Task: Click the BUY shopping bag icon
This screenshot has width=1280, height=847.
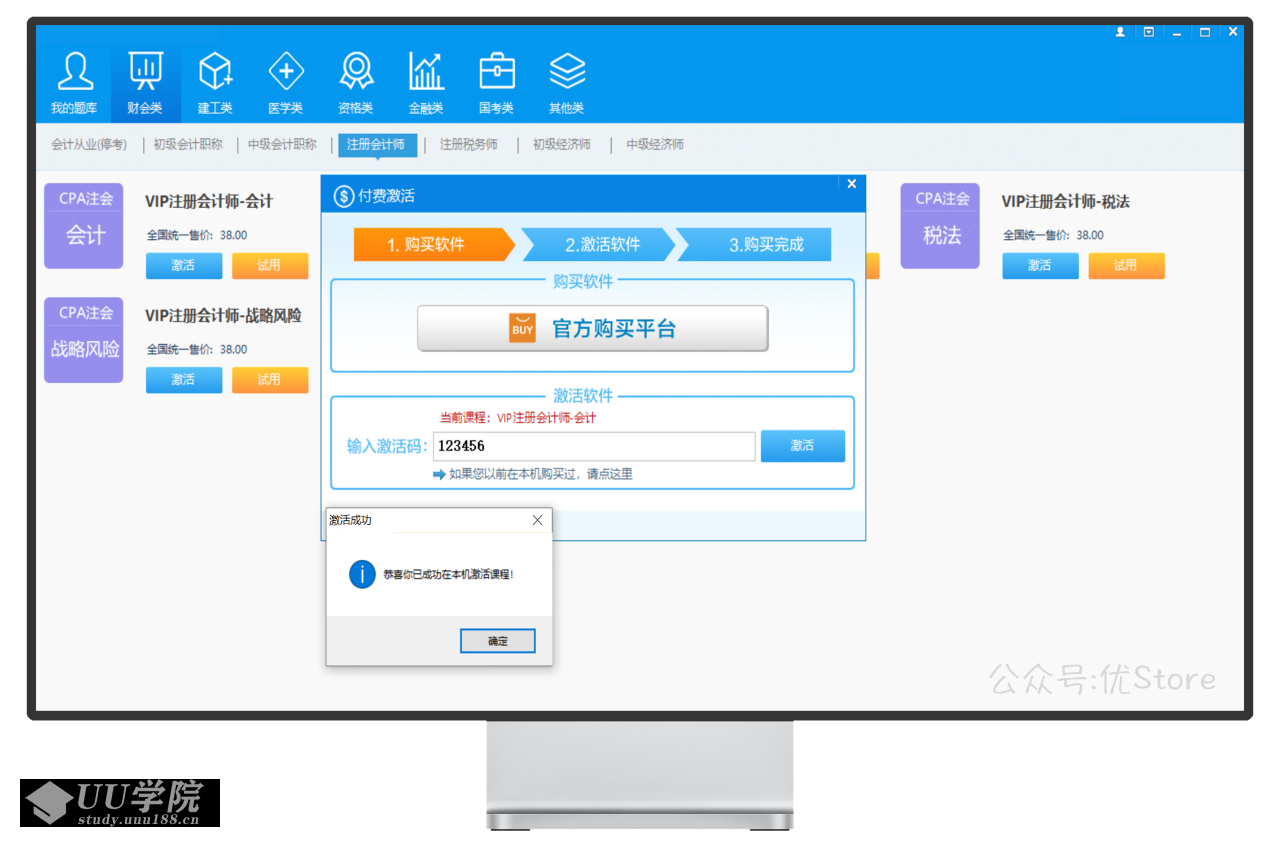Action: coord(522,328)
